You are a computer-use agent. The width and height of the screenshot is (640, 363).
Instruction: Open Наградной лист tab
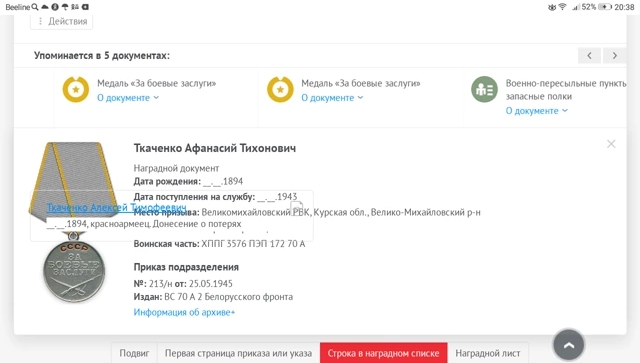tap(488, 353)
